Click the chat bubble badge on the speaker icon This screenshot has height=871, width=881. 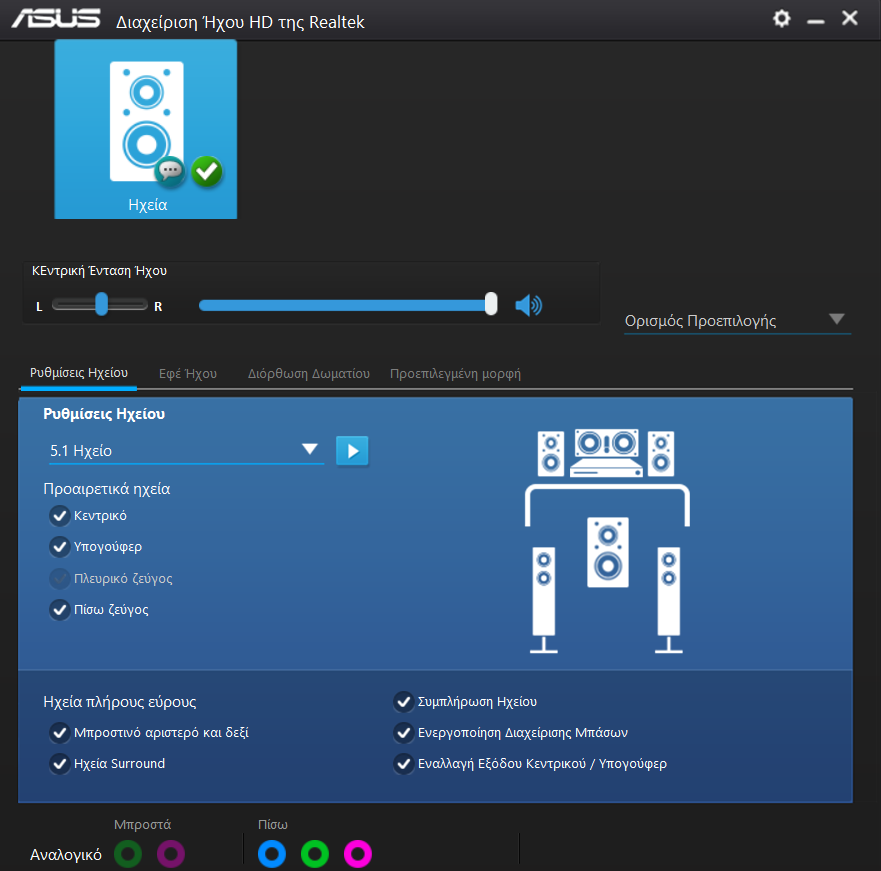170,170
